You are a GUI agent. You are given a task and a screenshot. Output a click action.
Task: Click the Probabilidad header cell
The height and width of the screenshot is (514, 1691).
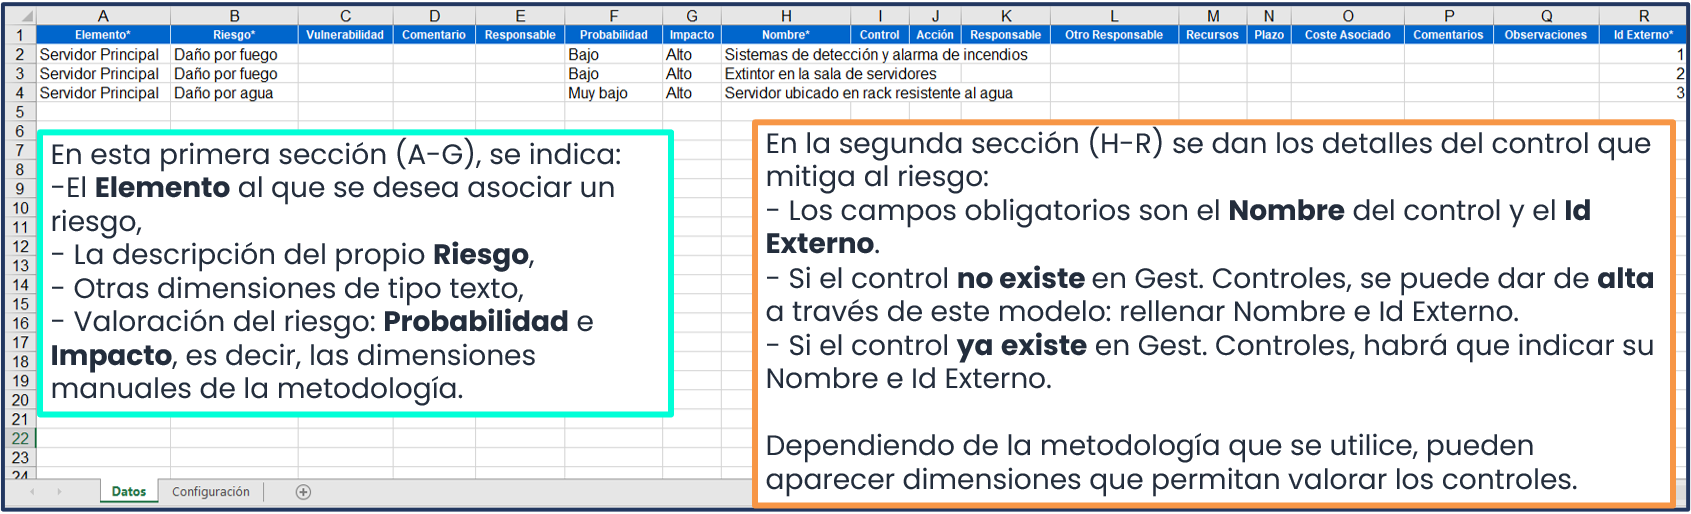[613, 35]
